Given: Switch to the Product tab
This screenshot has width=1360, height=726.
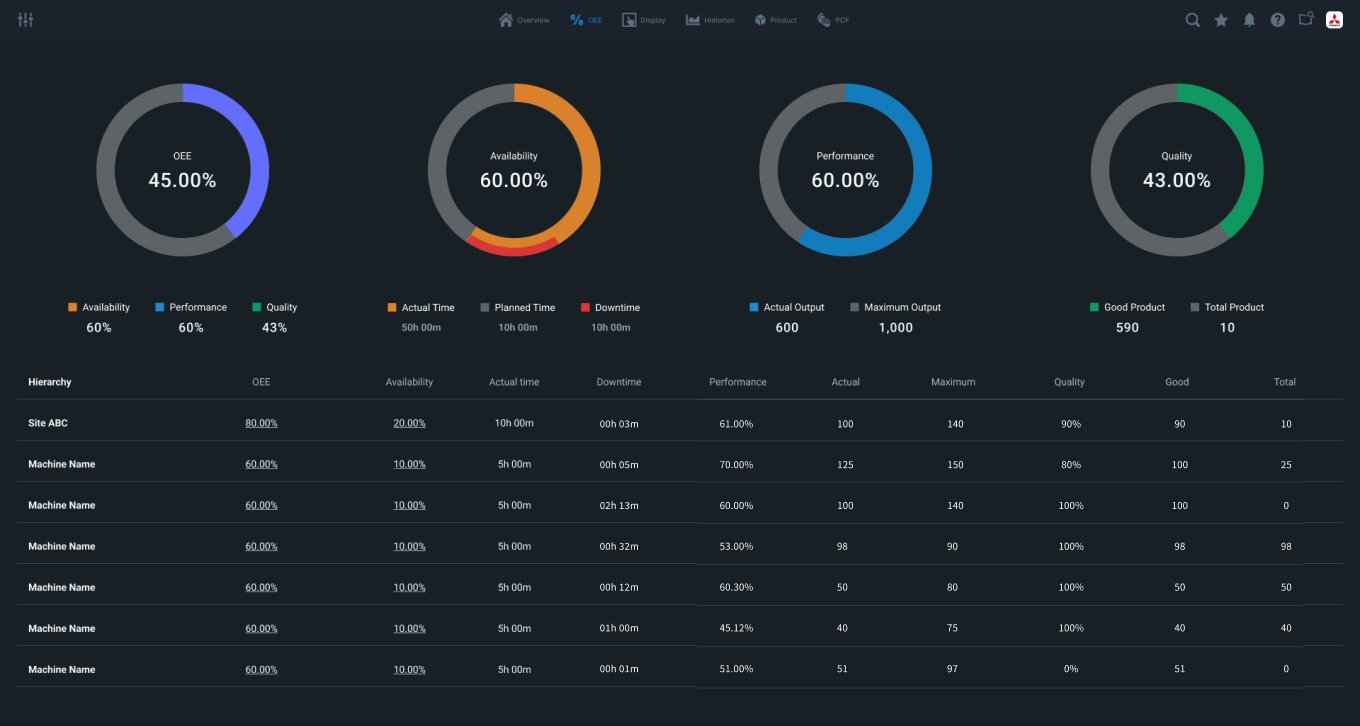Looking at the screenshot, I should 776,20.
